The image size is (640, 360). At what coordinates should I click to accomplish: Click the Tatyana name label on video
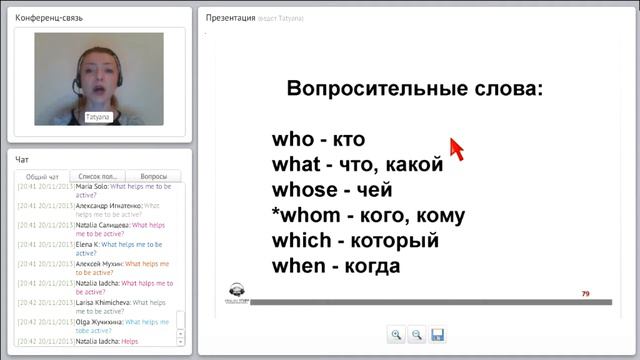[x=98, y=117]
